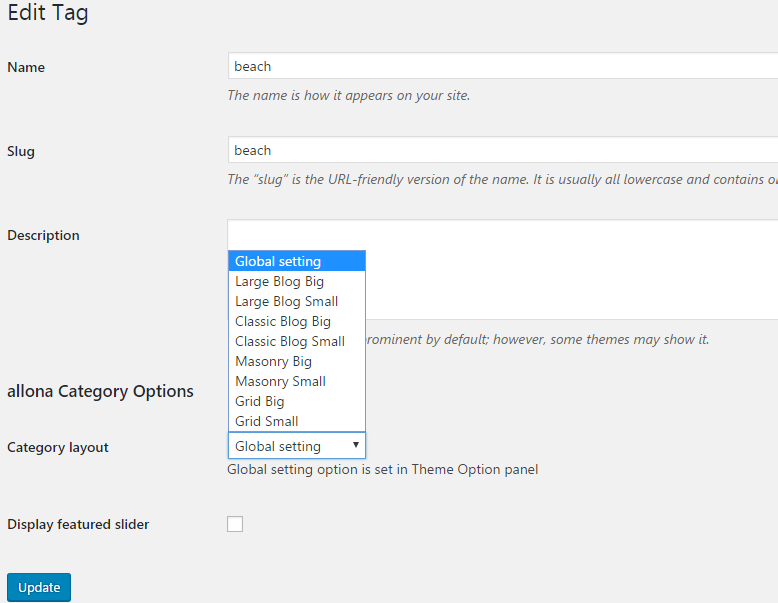Select highlighted Global setting option in list
Viewport: 778px width, 603px height.
pyautogui.click(x=296, y=261)
